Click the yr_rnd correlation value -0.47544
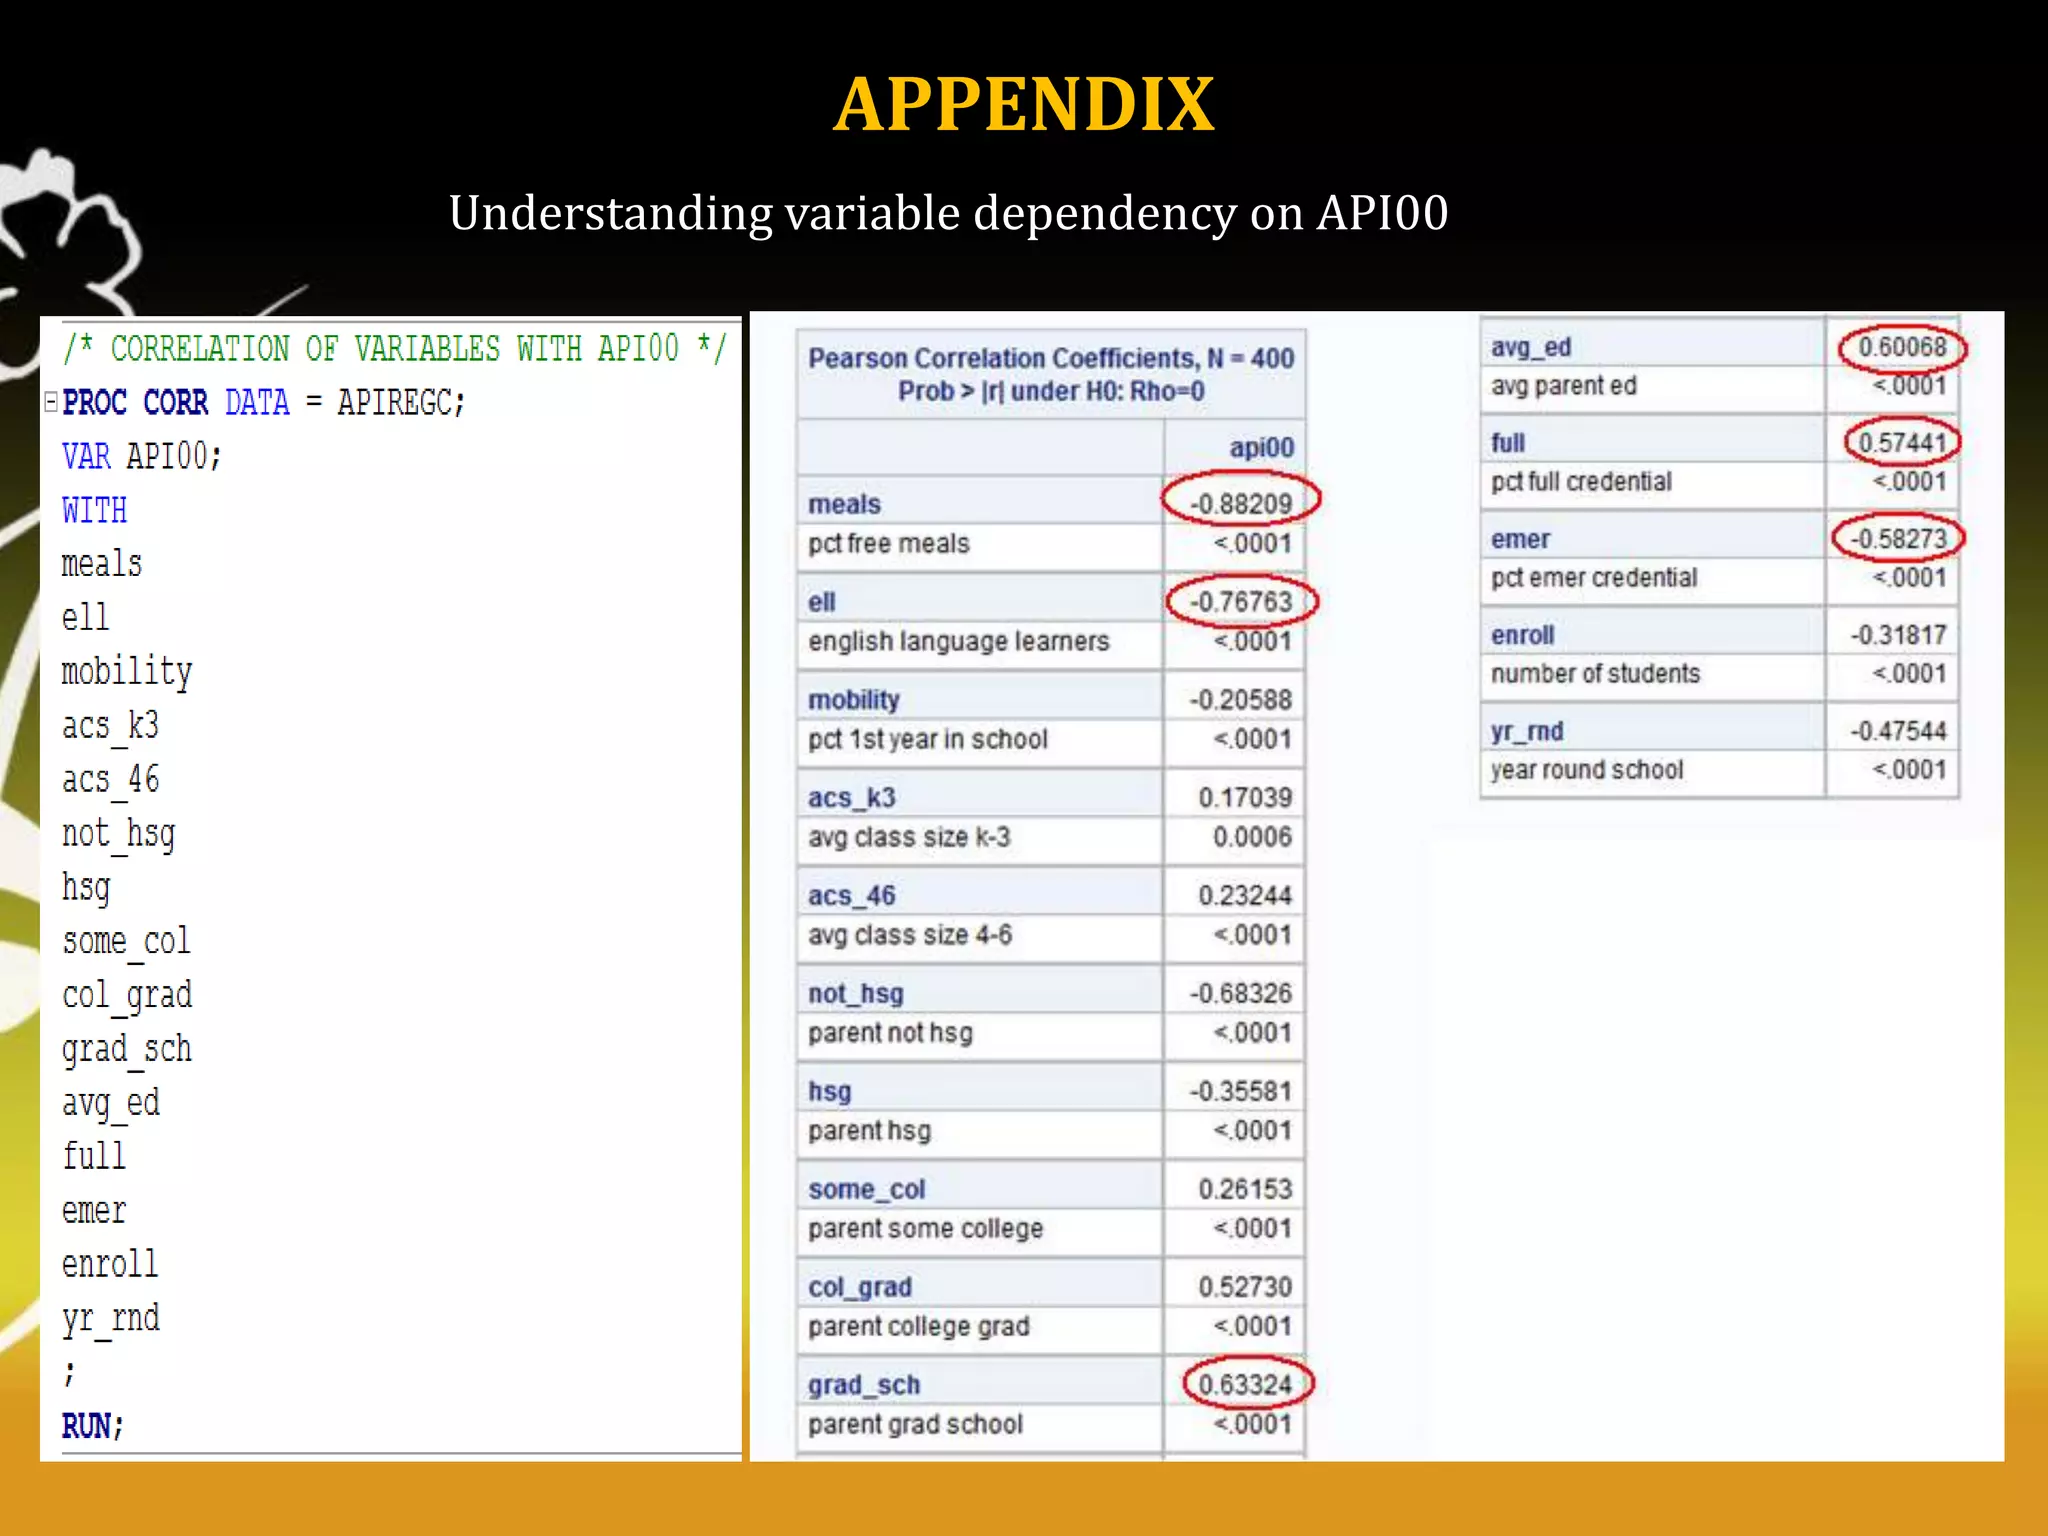The height and width of the screenshot is (1536, 2048). [1898, 731]
